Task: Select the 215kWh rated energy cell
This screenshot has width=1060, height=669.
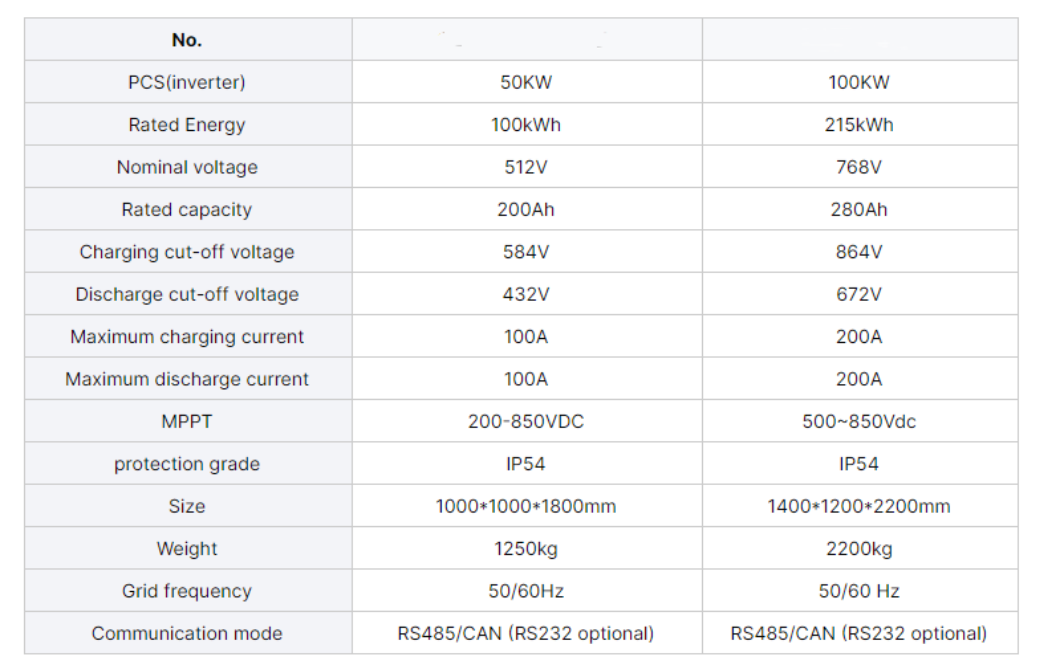Action: pos(859,125)
